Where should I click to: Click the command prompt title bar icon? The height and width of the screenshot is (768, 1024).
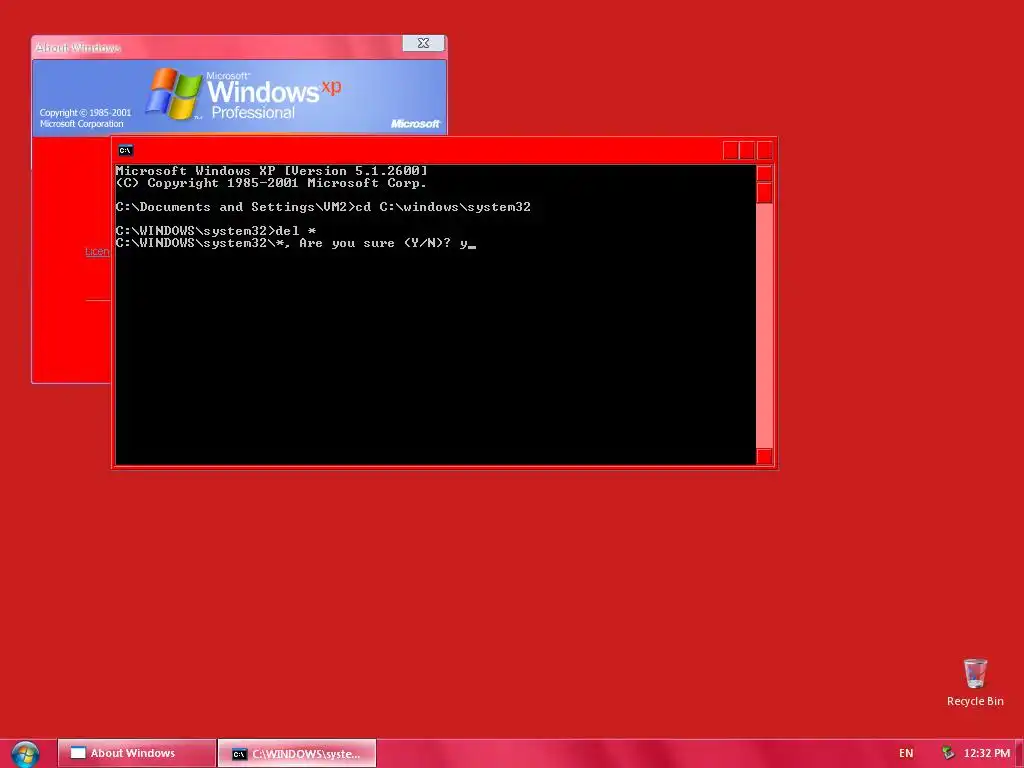point(125,150)
